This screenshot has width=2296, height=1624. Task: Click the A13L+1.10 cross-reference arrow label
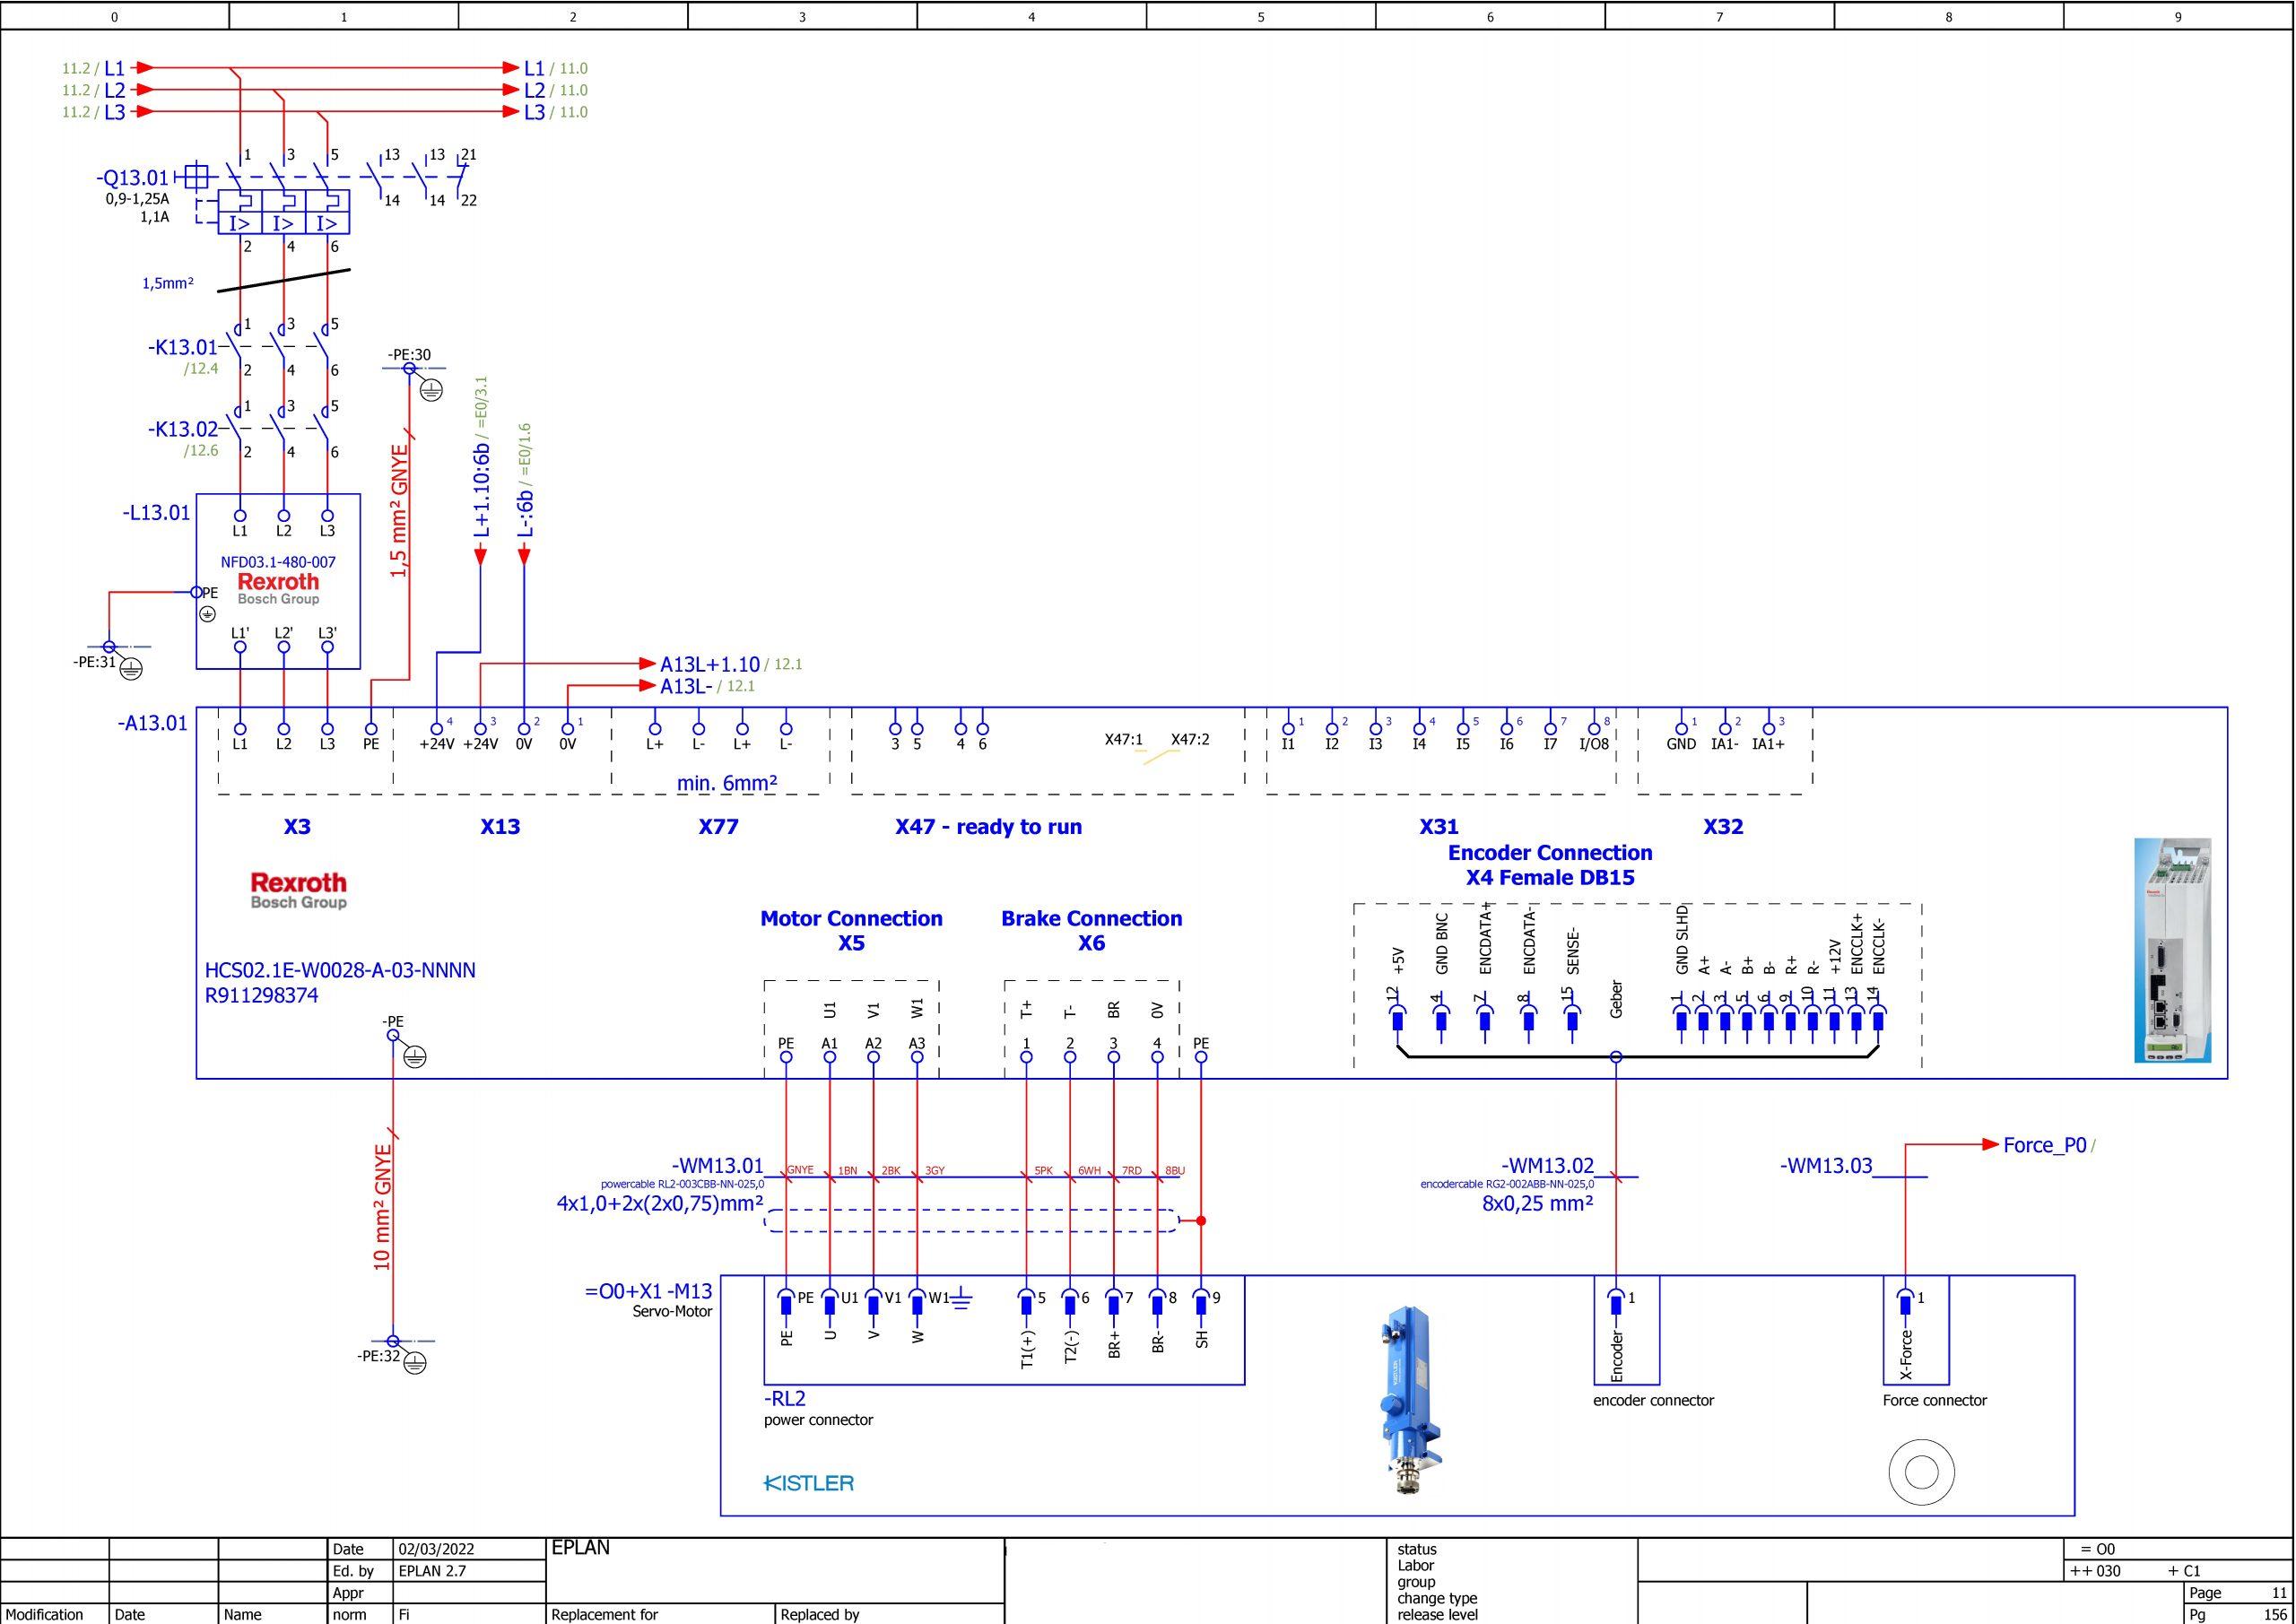(709, 664)
